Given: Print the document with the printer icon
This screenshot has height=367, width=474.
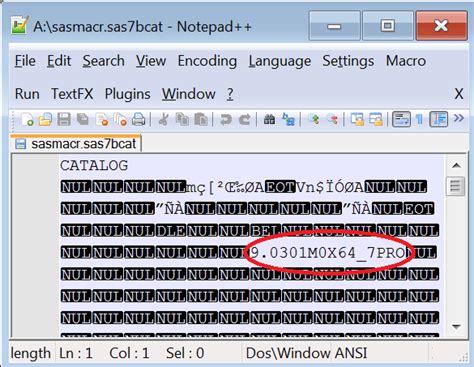Looking at the screenshot, I should click(x=138, y=119).
